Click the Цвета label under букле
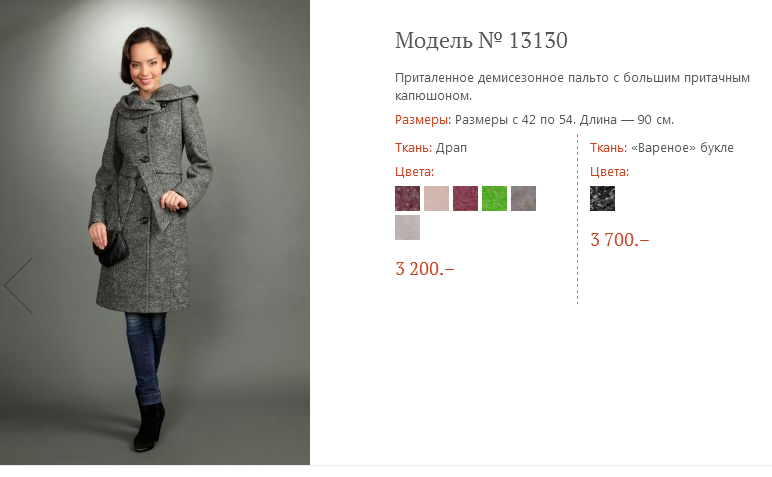 tap(609, 172)
